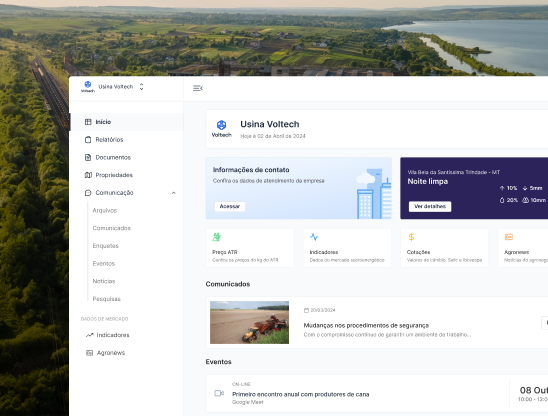Collapse the Comunicação submenu chevron
Image resolution: width=548 pixels, height=416 pixels.
(174, 193)
